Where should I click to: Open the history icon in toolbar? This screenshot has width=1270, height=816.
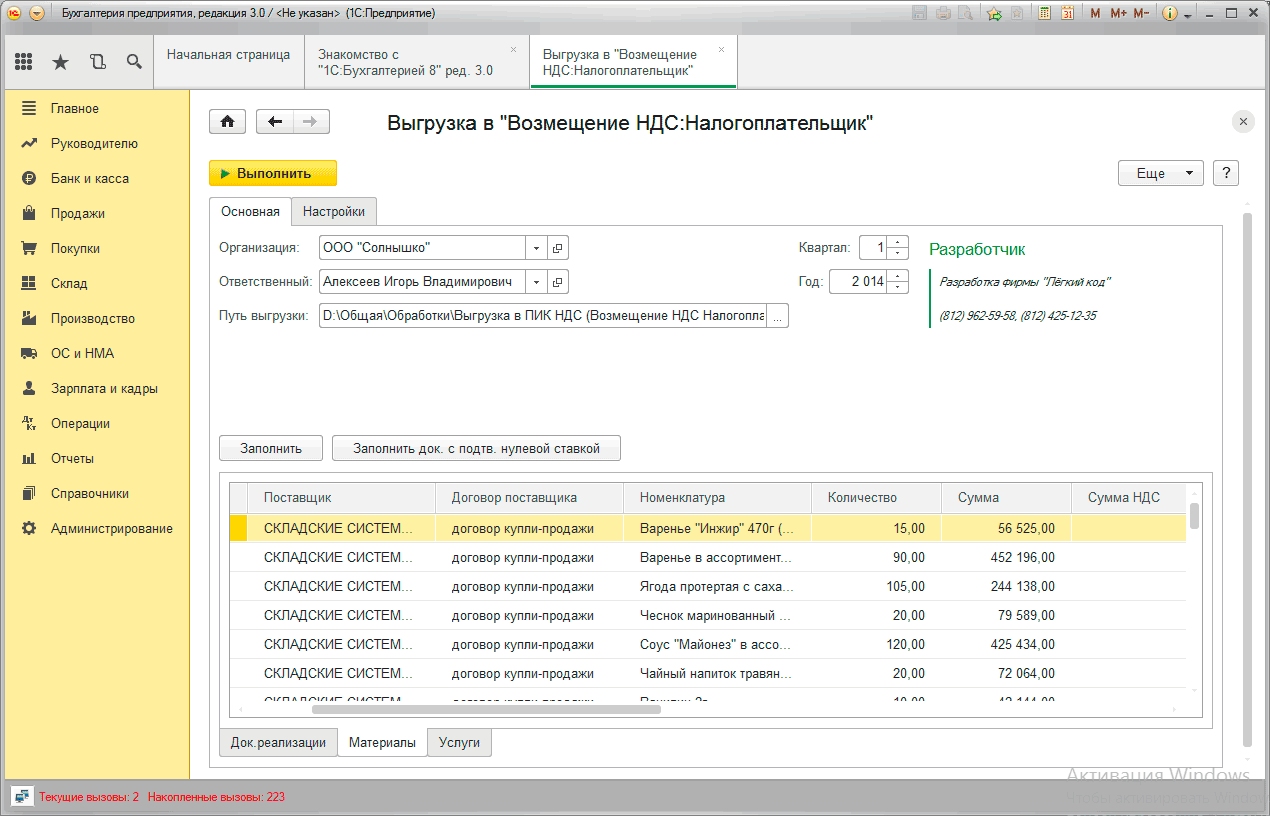[x=97, y=62]
